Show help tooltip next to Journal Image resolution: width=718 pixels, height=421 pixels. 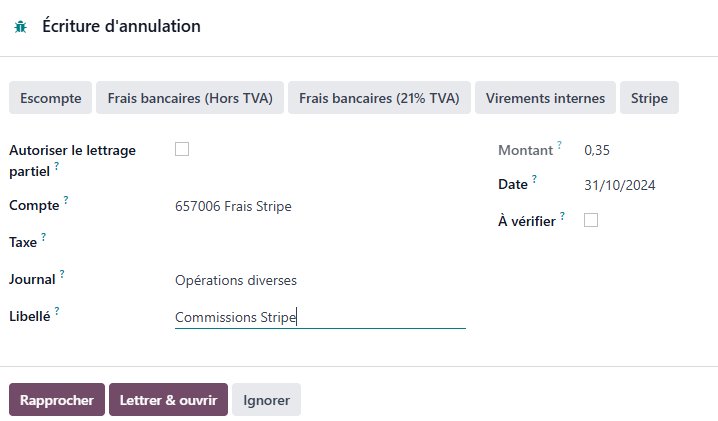click(x=62, y=274)
